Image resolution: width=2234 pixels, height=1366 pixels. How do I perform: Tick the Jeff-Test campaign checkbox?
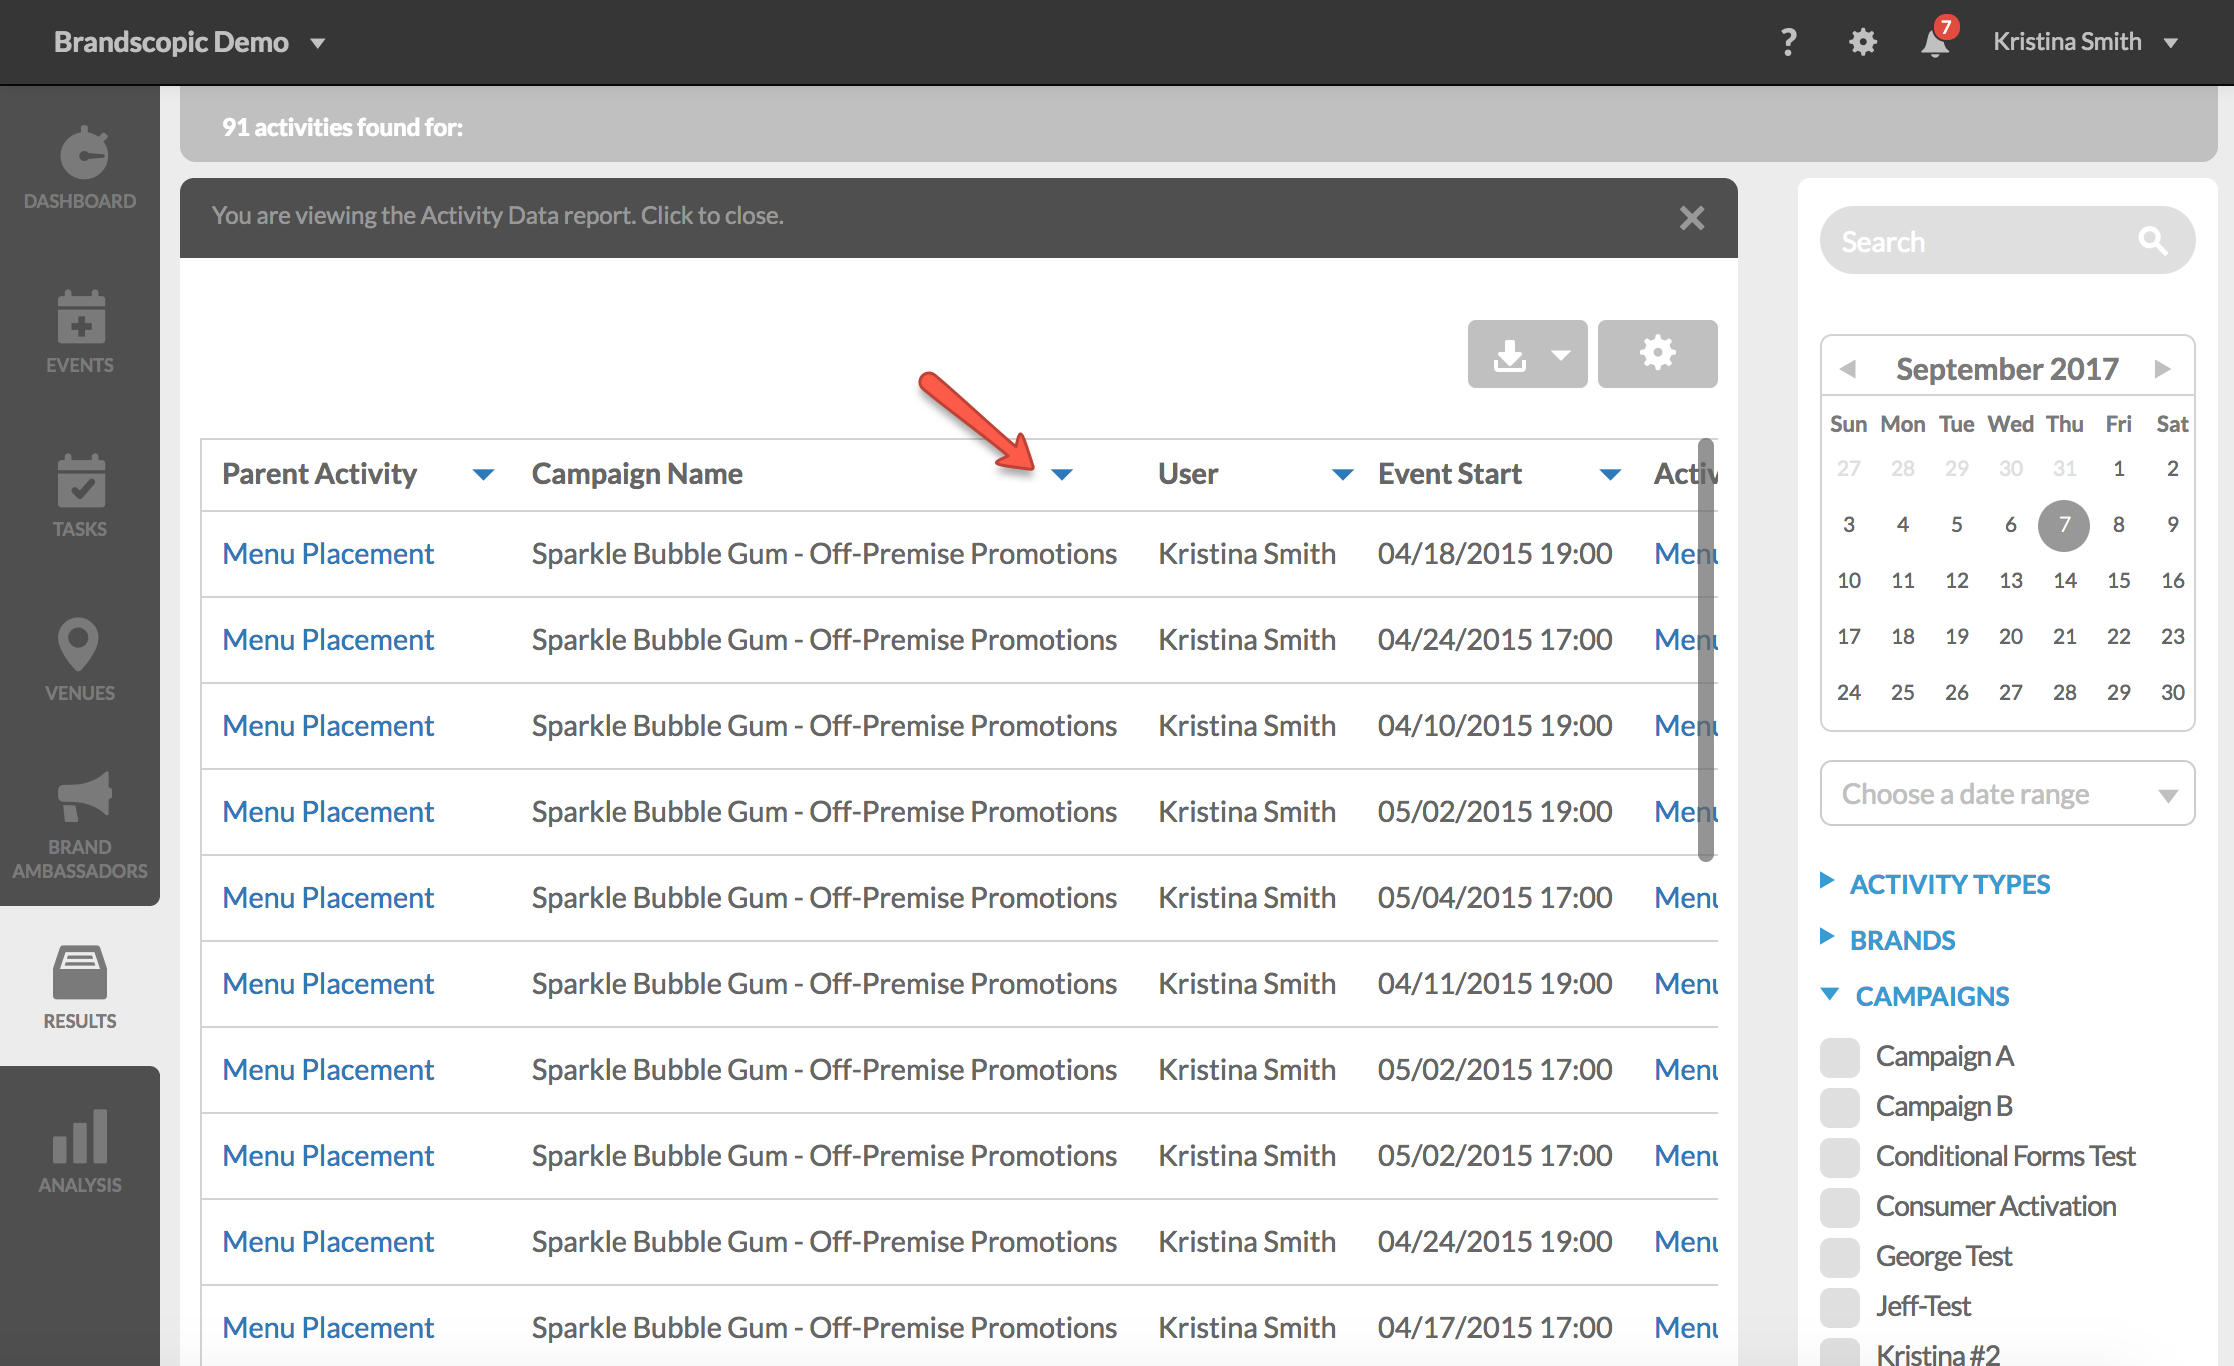tap(1839, 1307)
